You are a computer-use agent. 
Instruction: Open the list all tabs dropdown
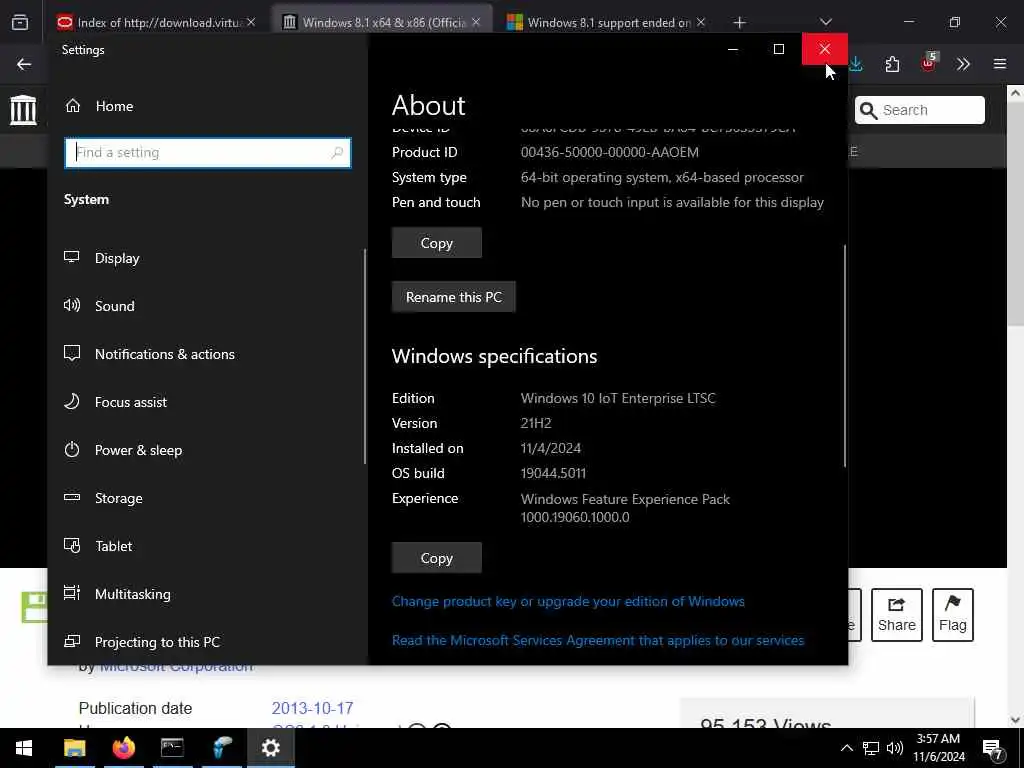click(x=826, y=22)
